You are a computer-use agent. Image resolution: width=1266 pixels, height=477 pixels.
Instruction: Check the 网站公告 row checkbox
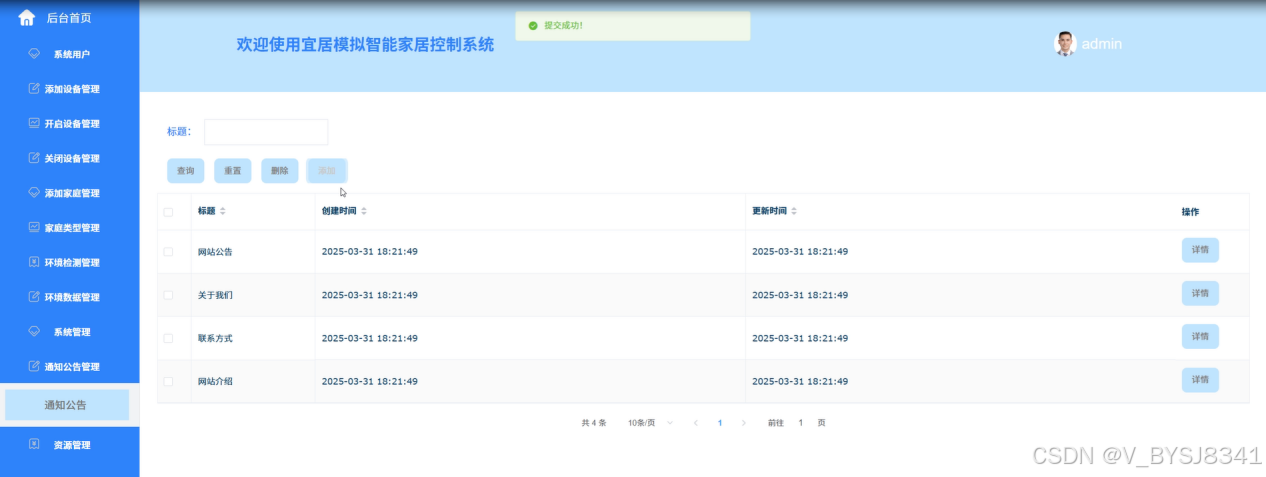[168, 252]
